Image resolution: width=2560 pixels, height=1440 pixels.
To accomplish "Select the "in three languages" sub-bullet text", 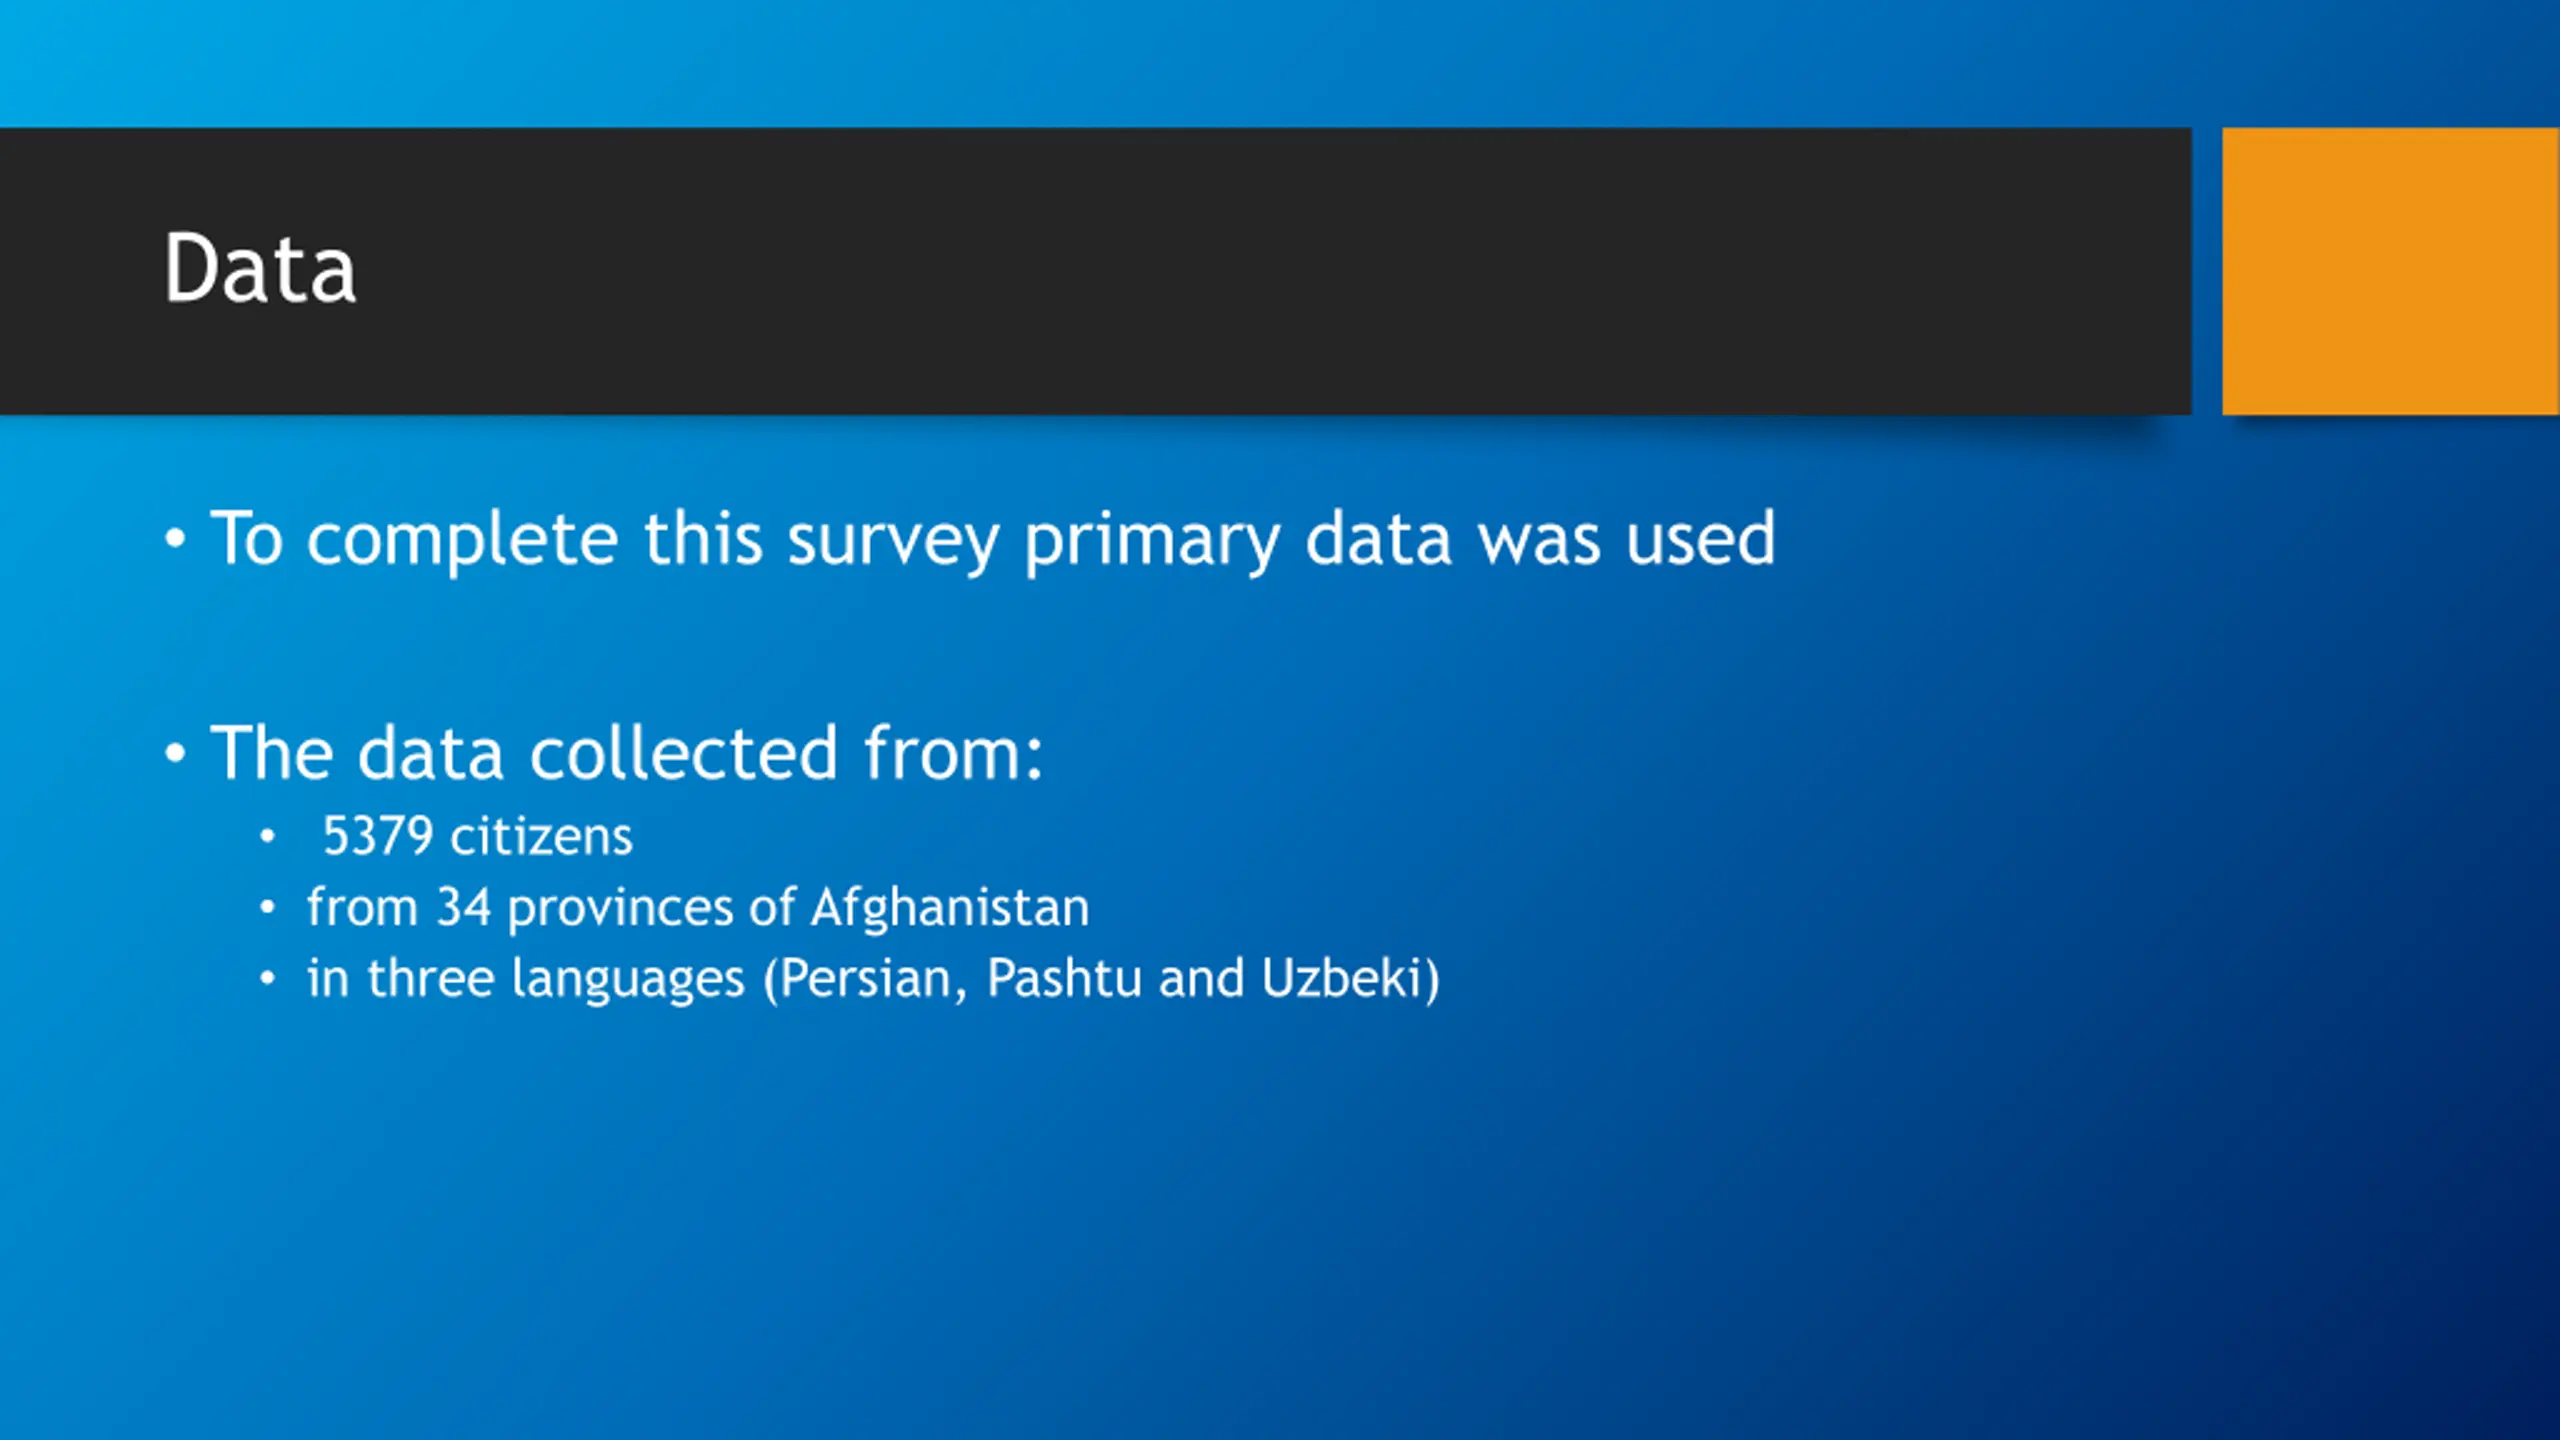I will coord(873,979).
